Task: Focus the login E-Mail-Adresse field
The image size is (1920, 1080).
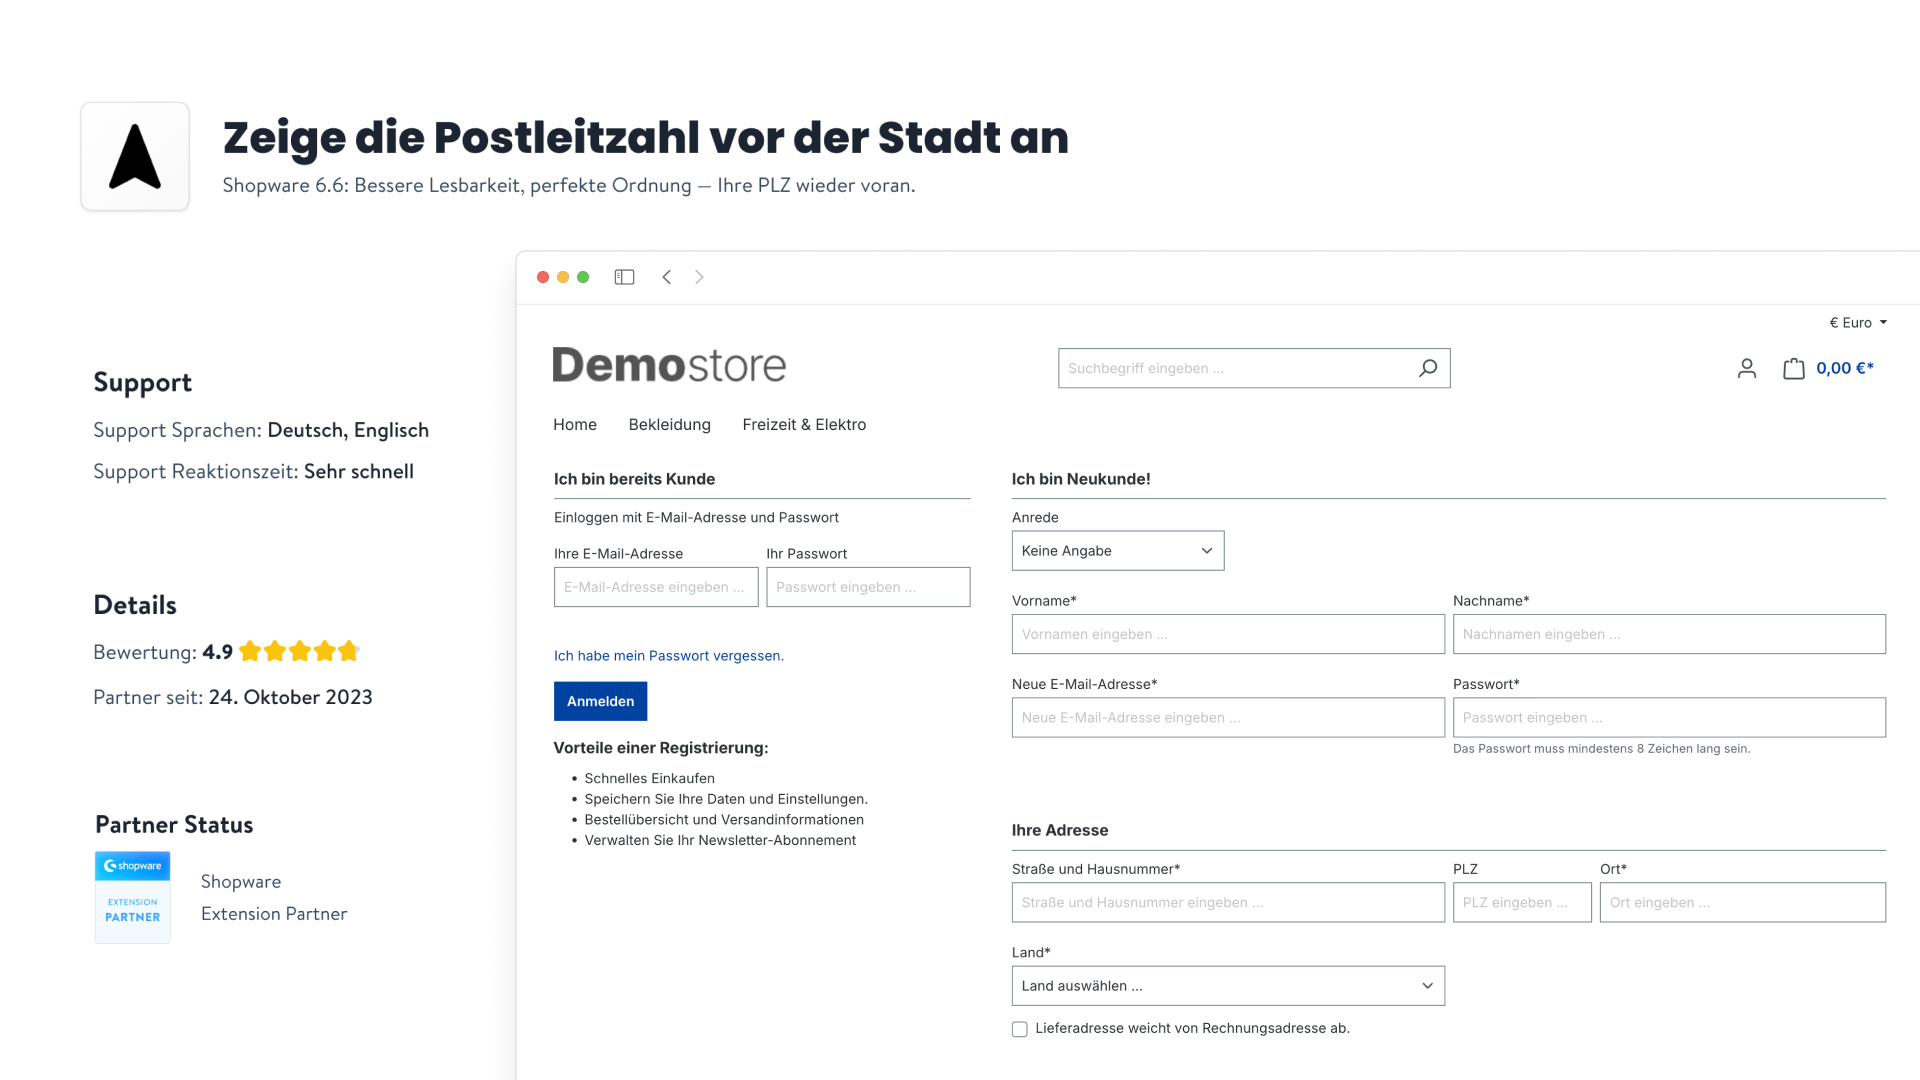Action: (656, 587)
